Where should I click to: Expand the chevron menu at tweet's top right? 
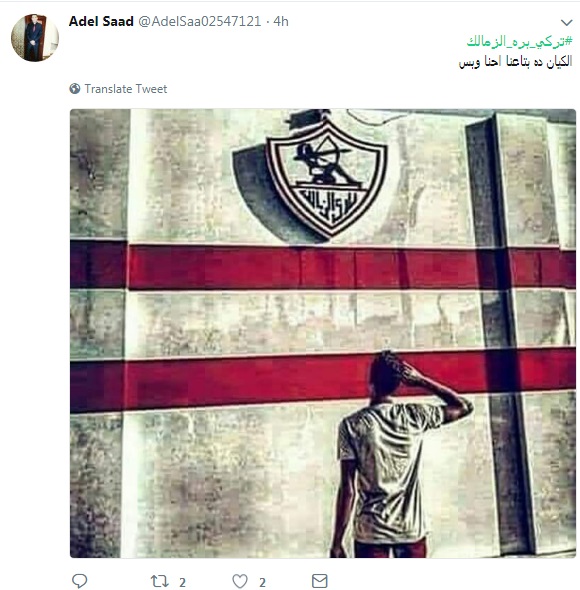(566, 23)
